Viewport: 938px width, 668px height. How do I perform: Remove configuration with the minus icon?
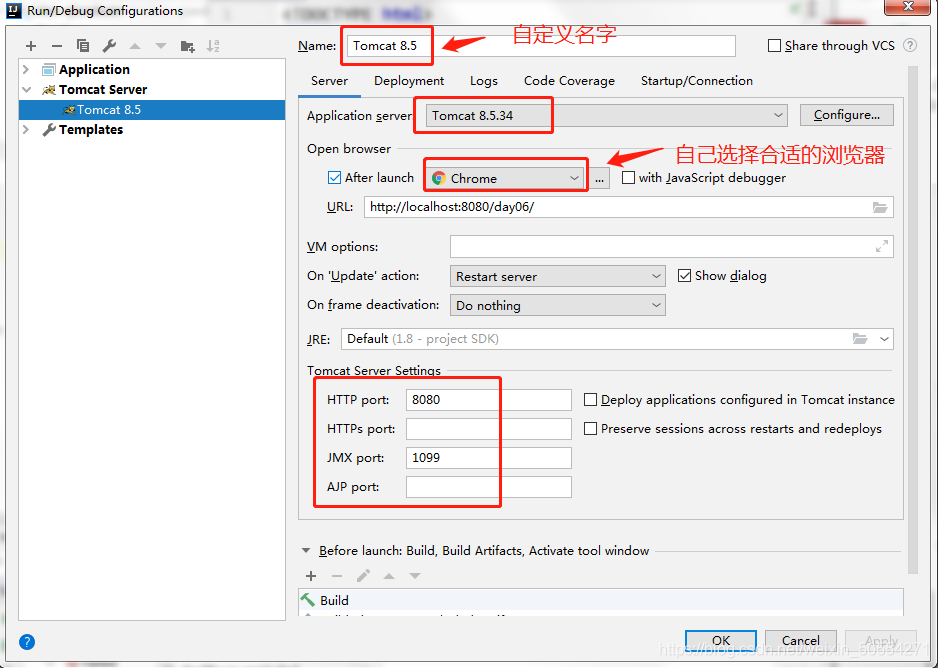[57, 46]
